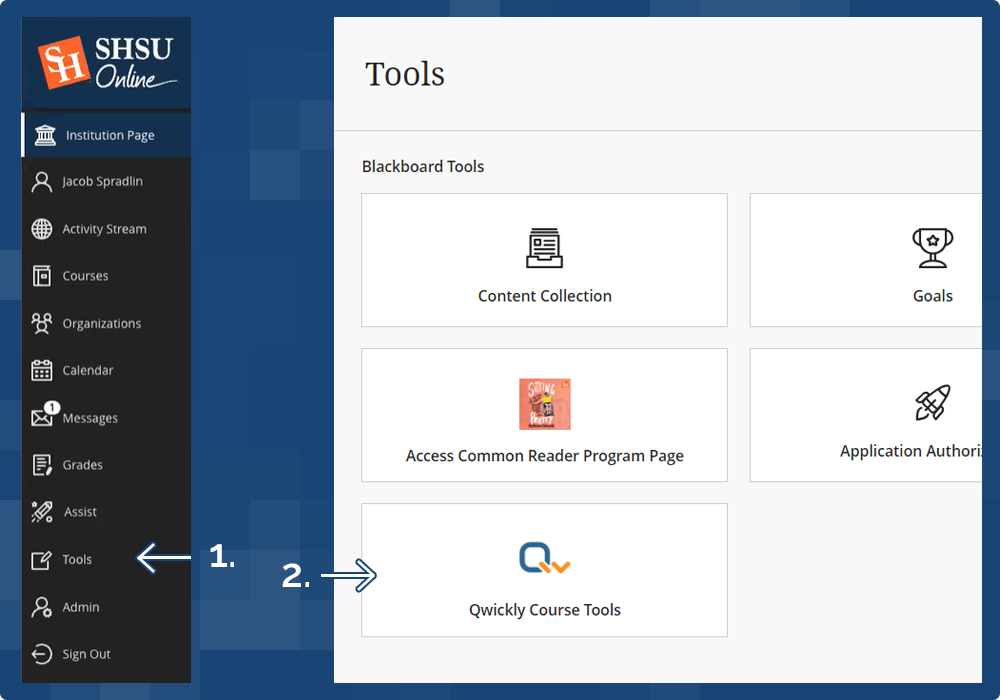Click the Blackboard Tools section heading
The image size is (1000, 700).
pos(423,166)
